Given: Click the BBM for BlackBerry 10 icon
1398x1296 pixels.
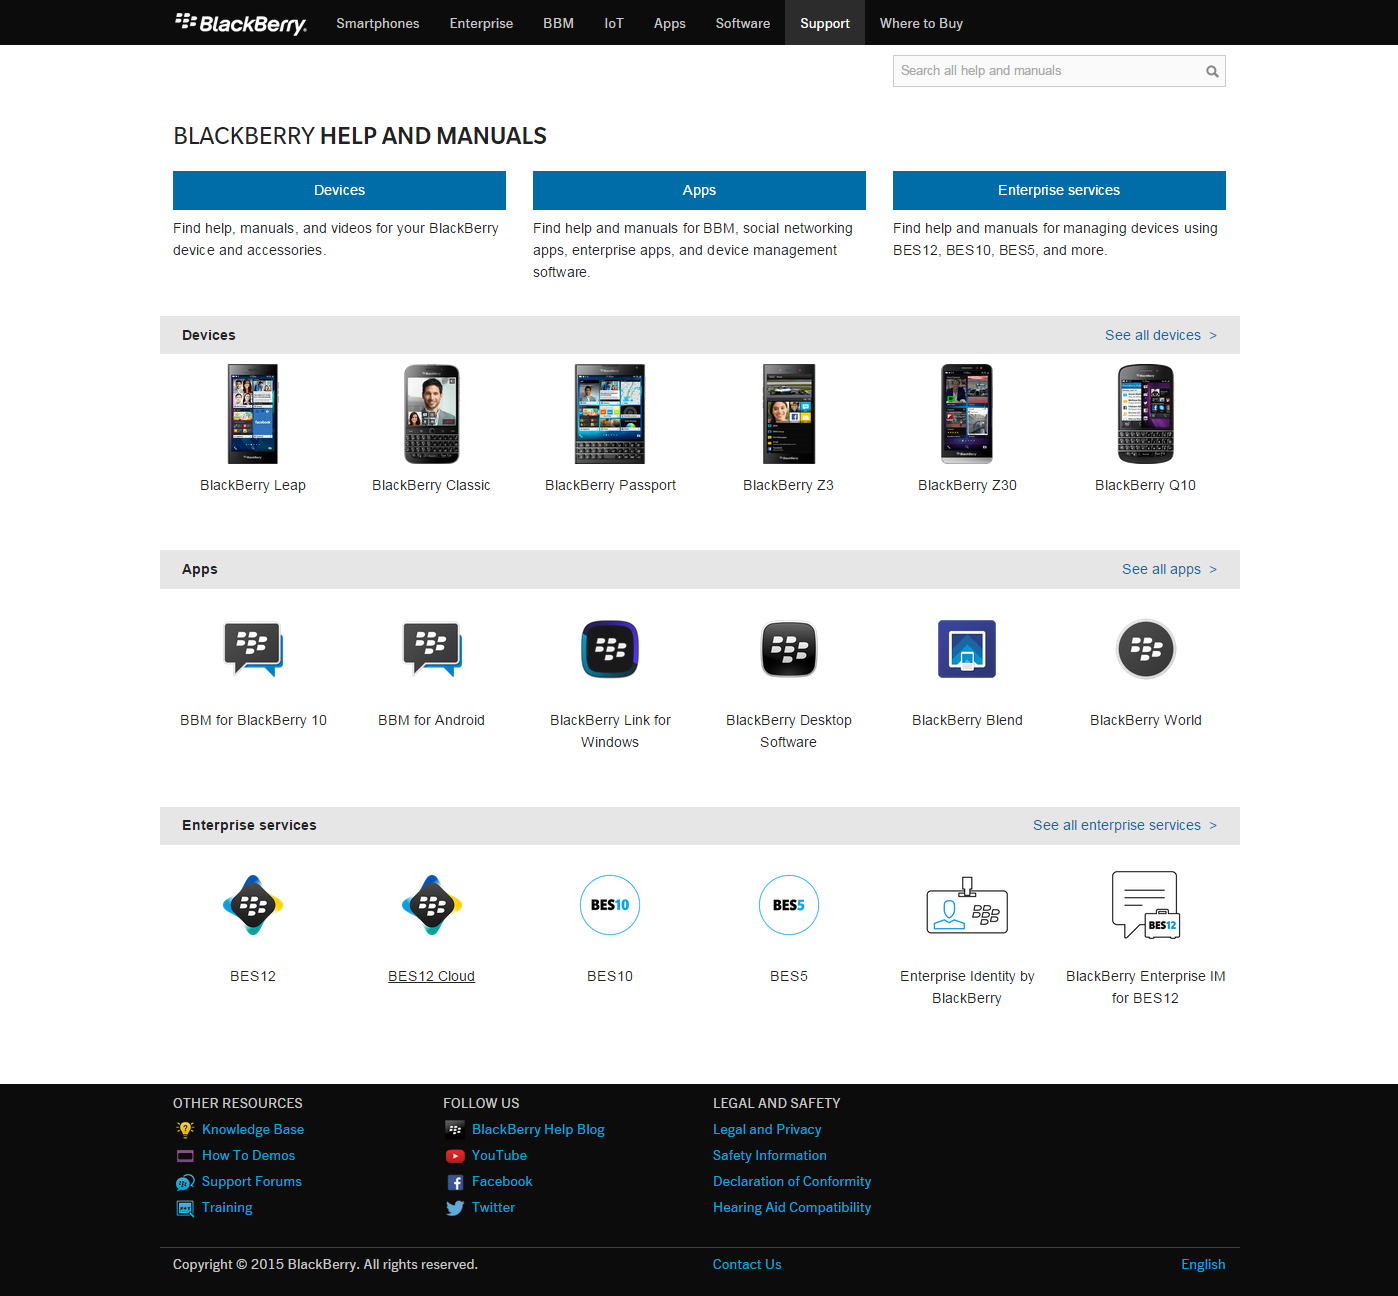Looking at the screenshot, I should click(x=253, y=649).
